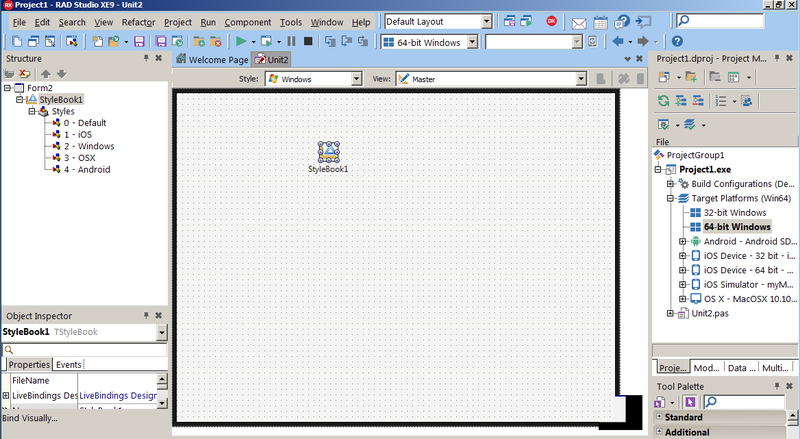800x439 pixels.
Task: Click the Delete Item icon in Structure toolbar
Action: tap(24, 74)
